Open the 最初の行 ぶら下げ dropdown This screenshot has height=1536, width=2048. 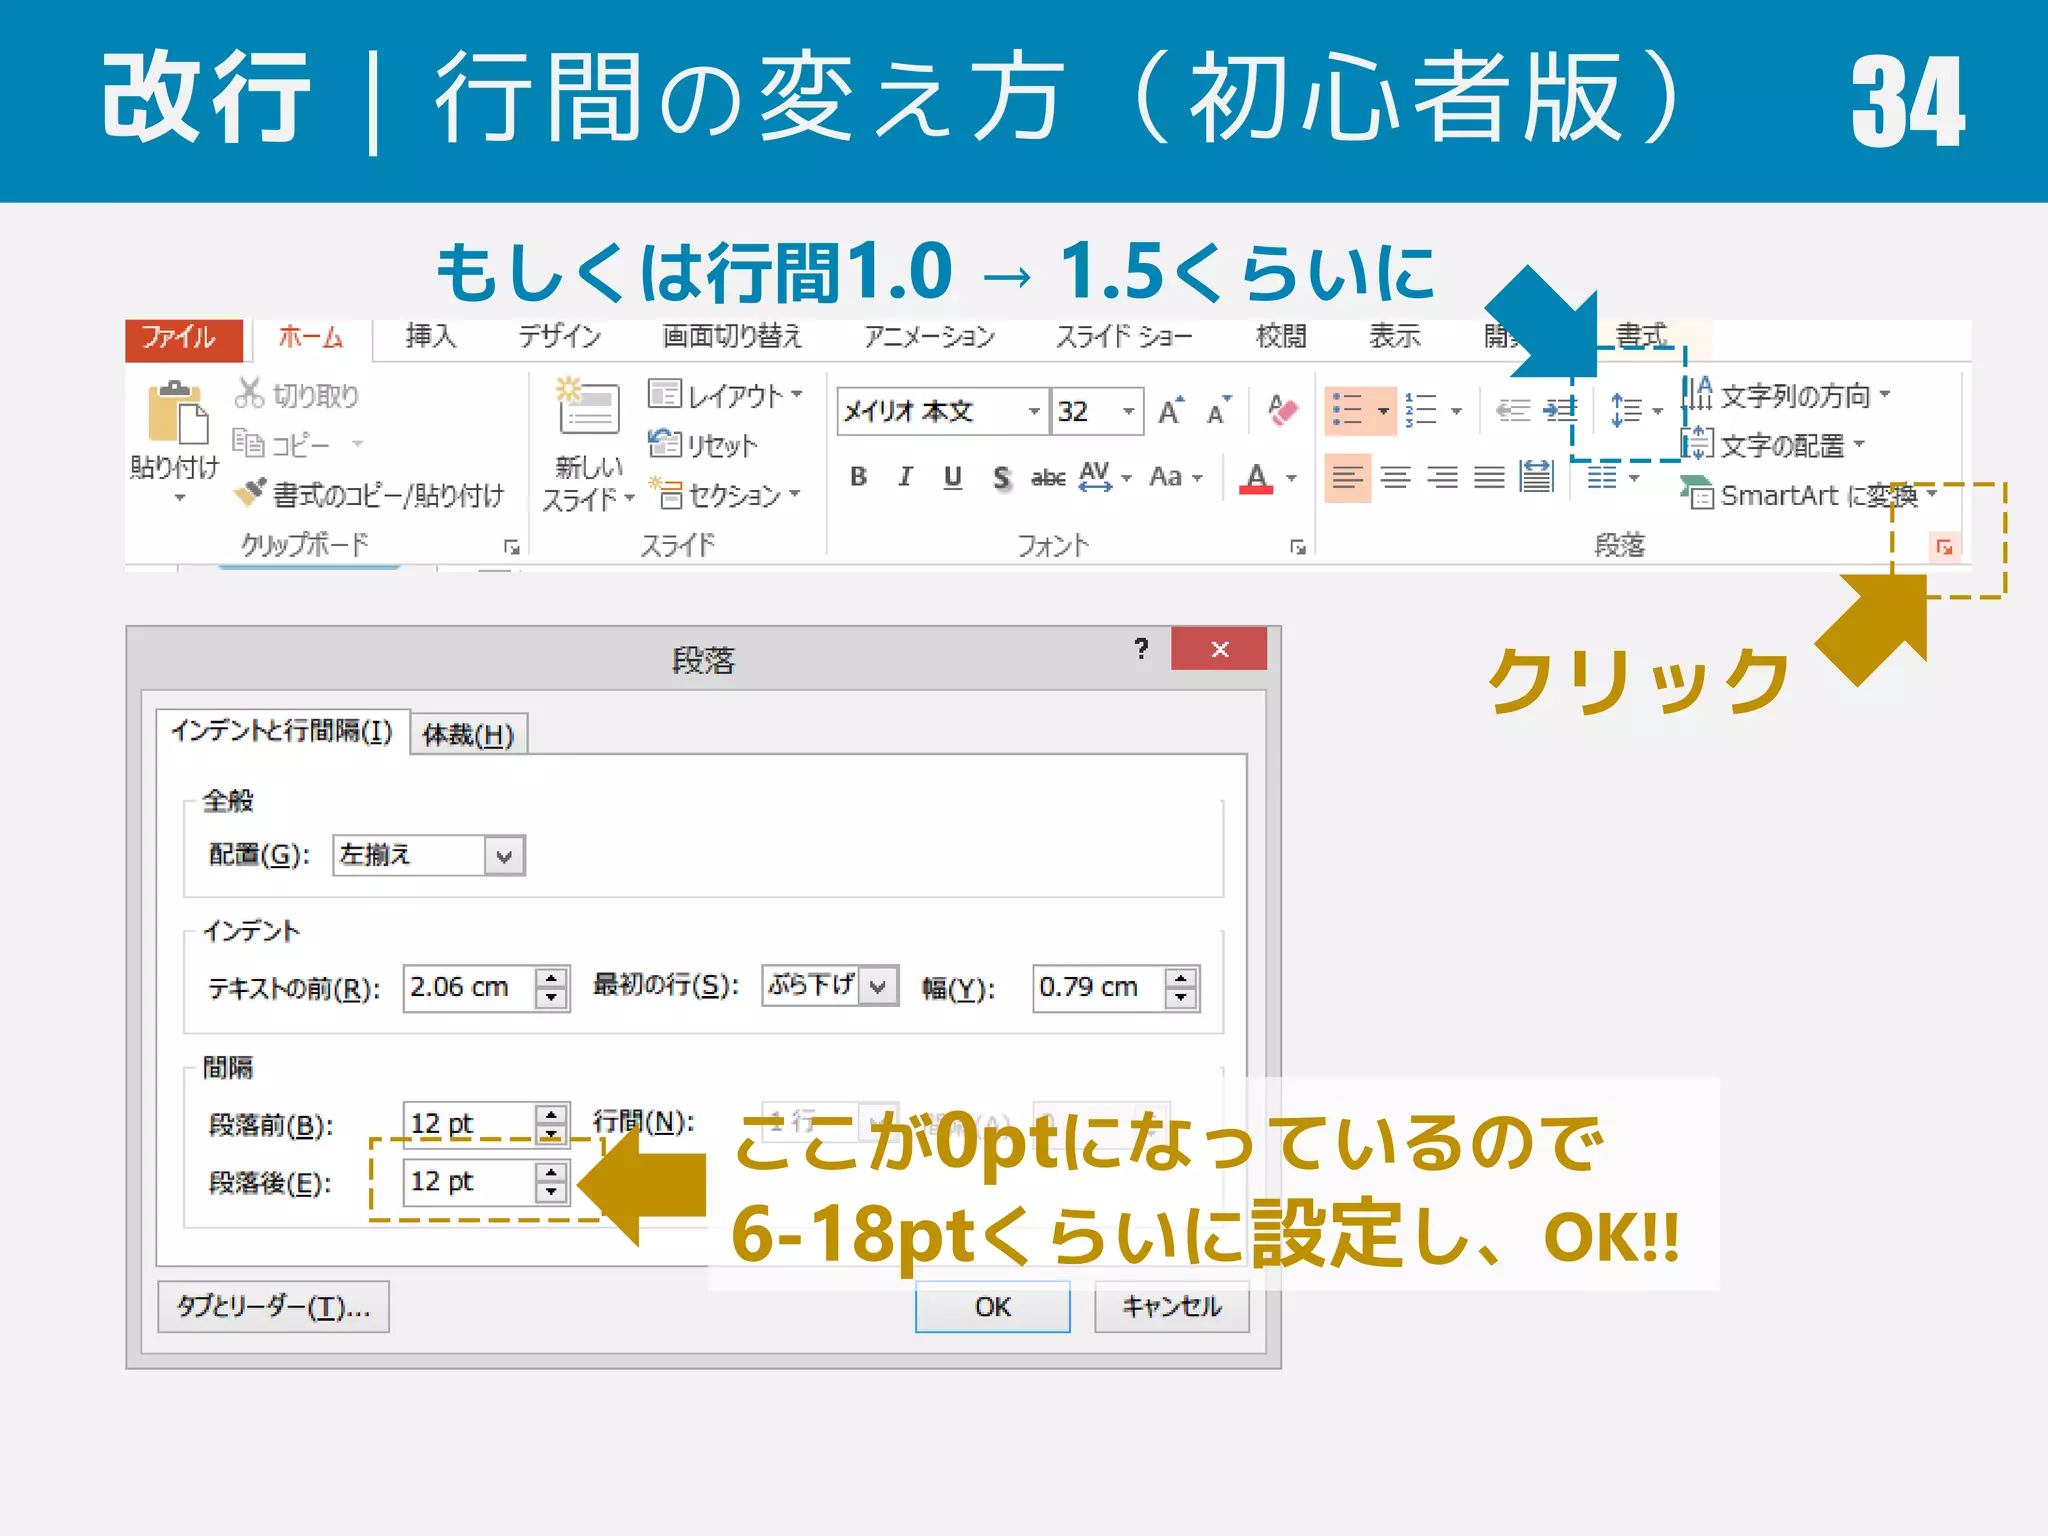pos(878,986)
